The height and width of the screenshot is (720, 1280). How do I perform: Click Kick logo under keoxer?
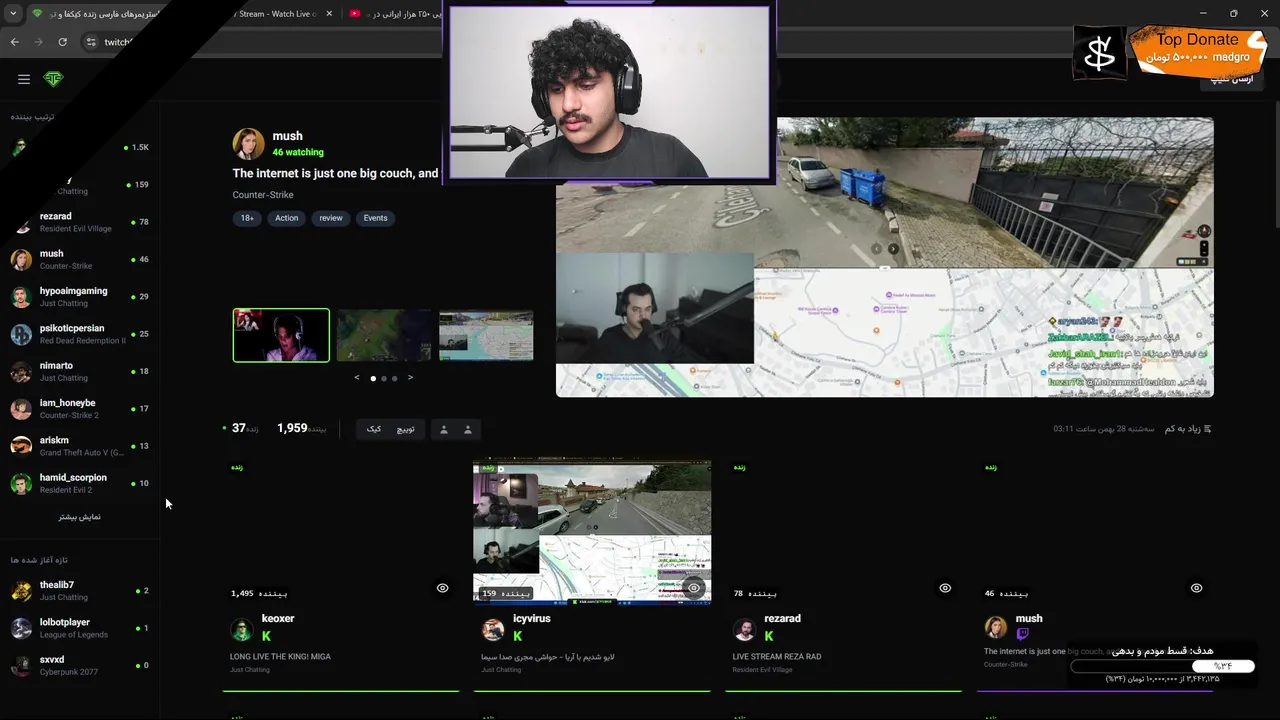click(266, 636)
